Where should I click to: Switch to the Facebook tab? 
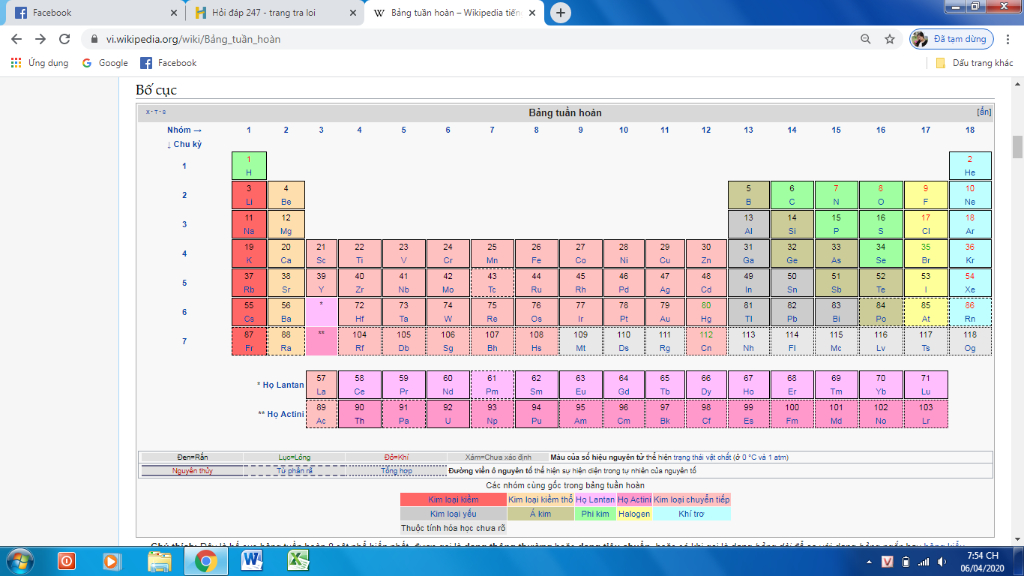click(x=91, y=12)
